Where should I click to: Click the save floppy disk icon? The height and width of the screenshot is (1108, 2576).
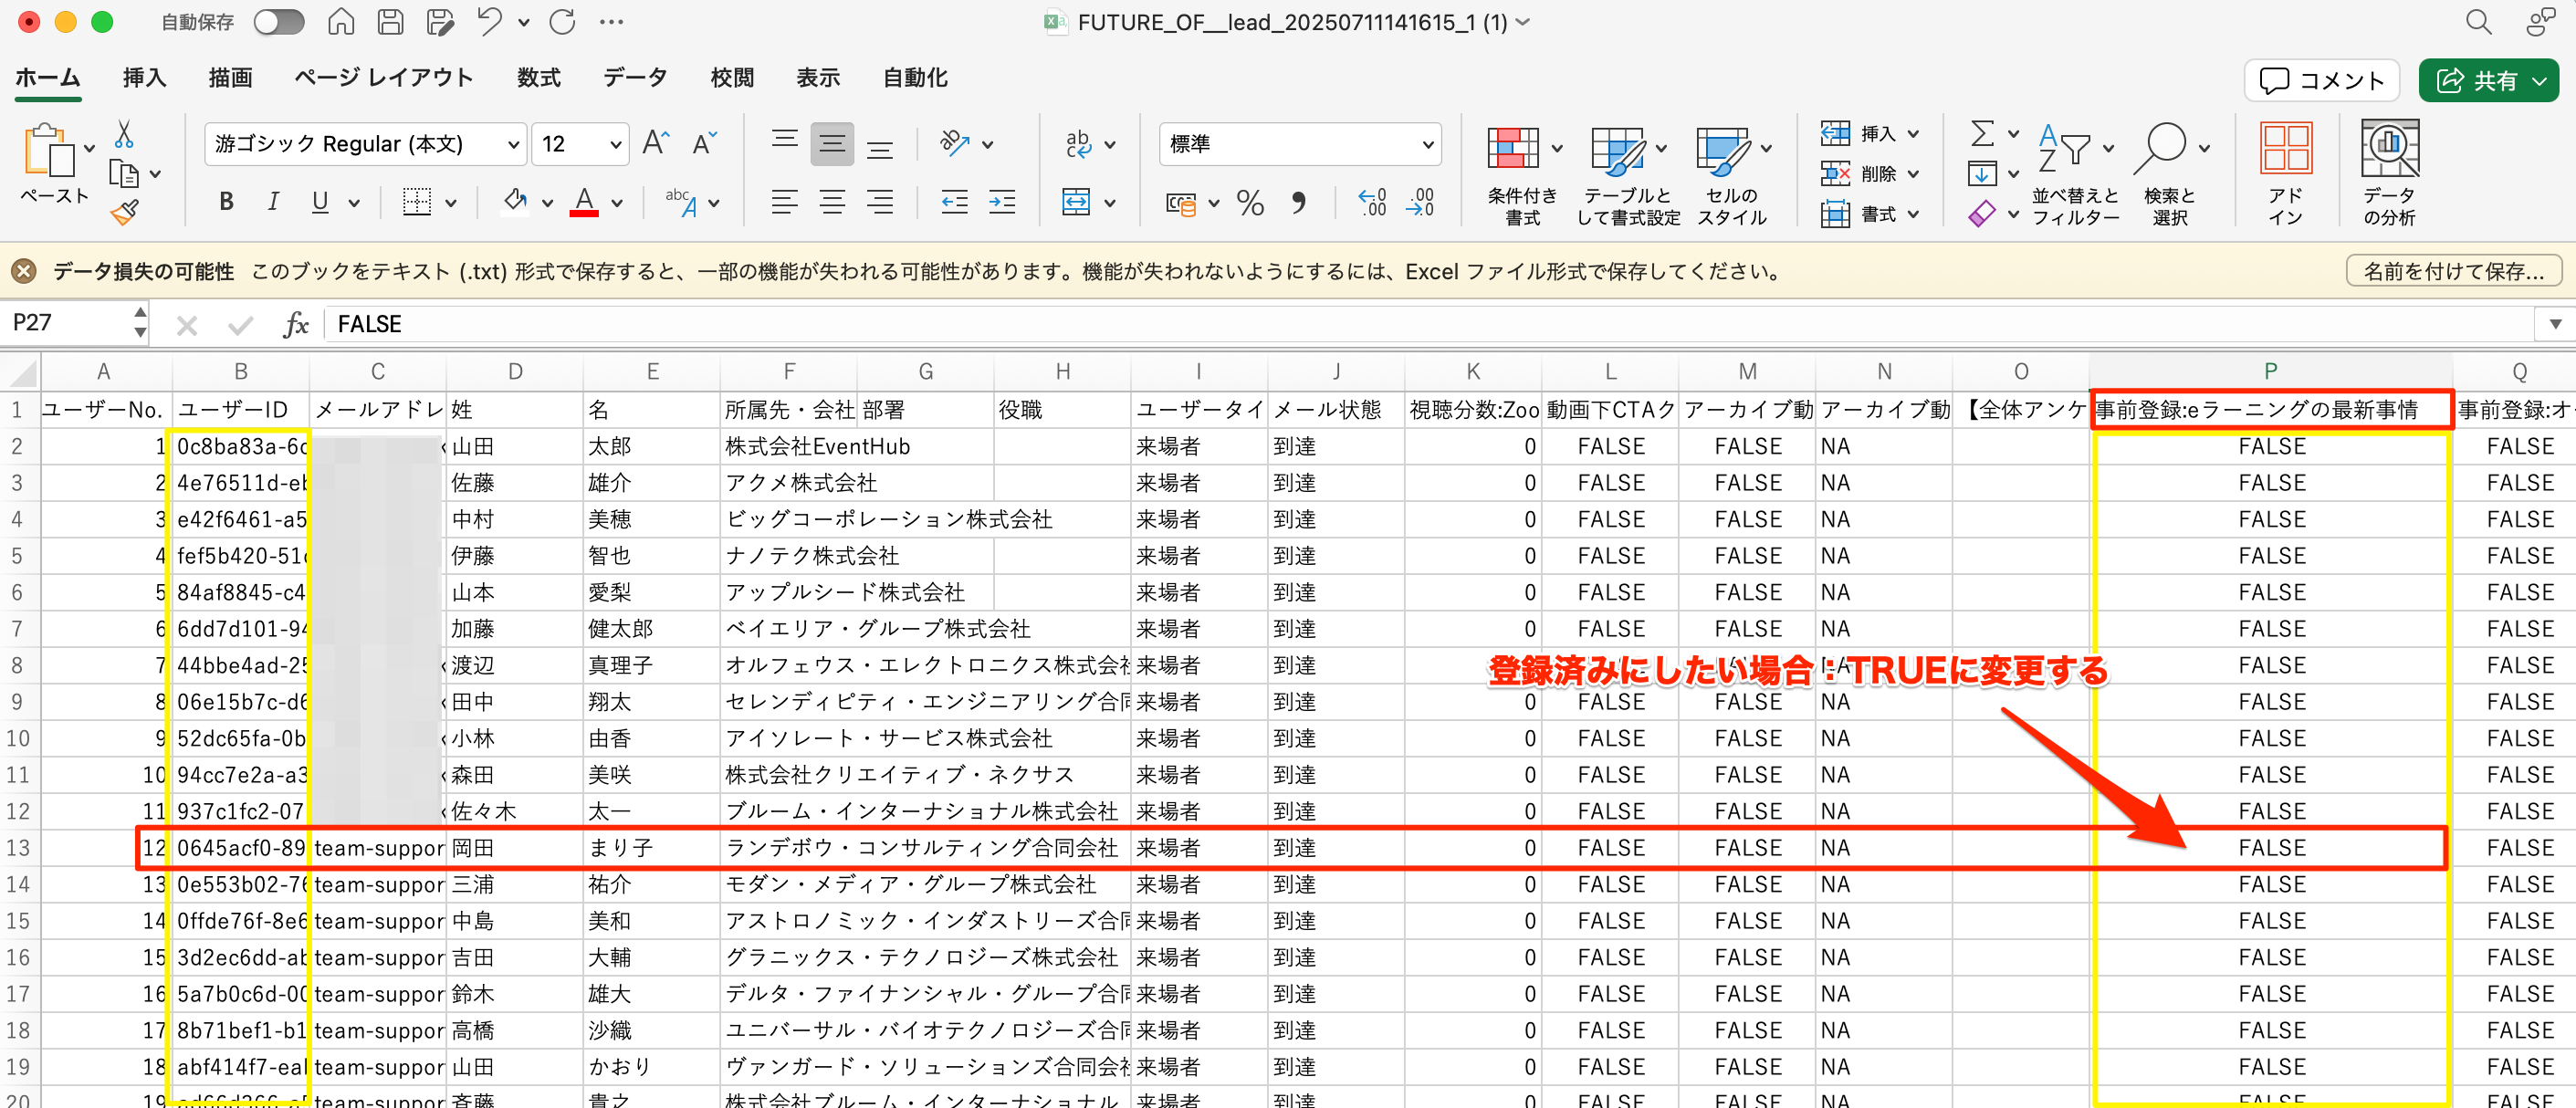(391, 22)
